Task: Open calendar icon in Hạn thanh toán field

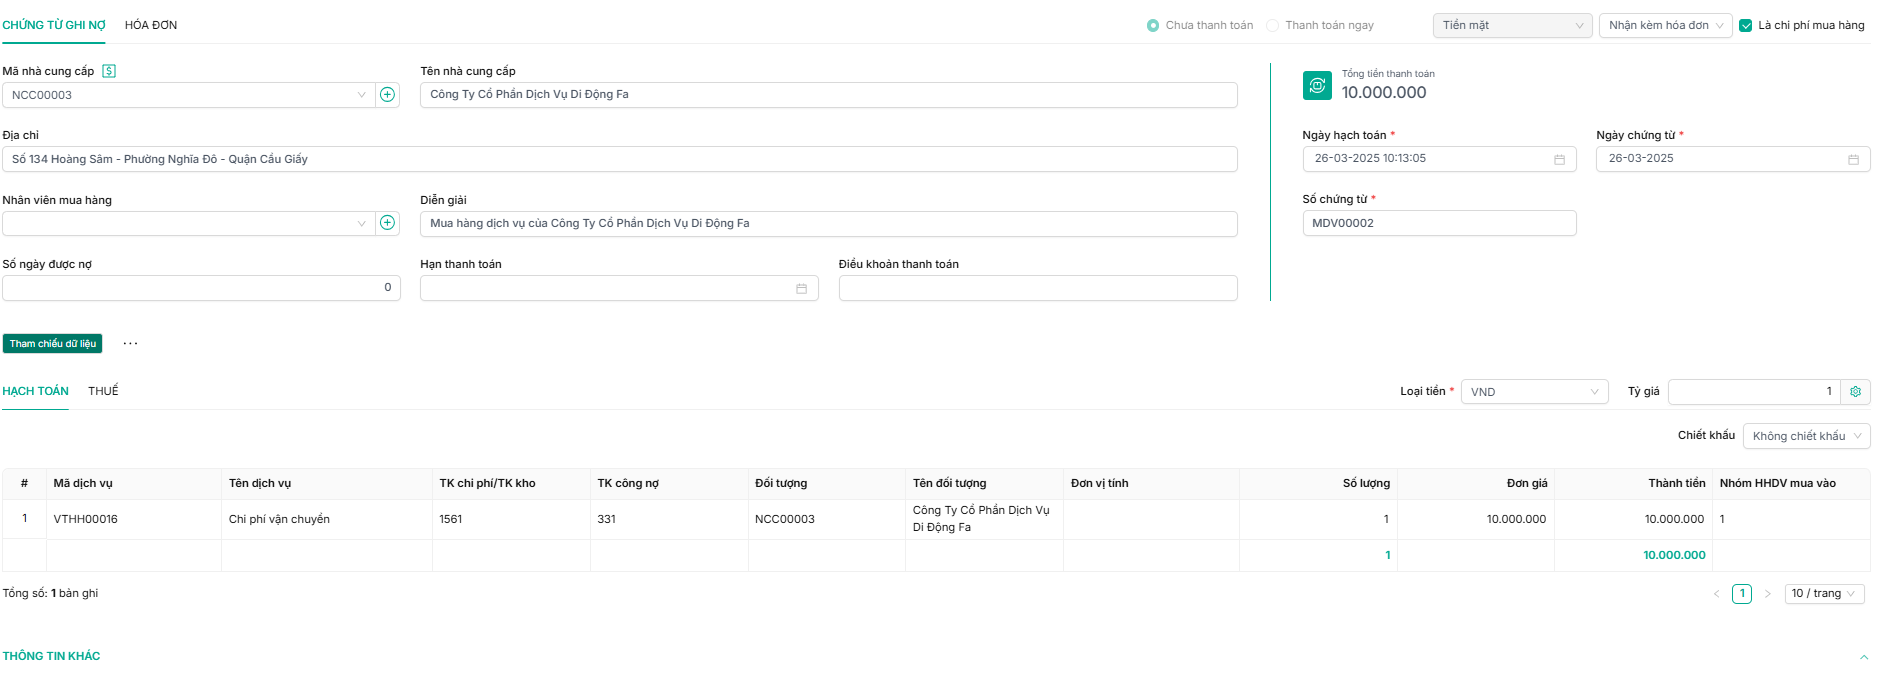Action: pyautogui.click(x=801, y=289)
